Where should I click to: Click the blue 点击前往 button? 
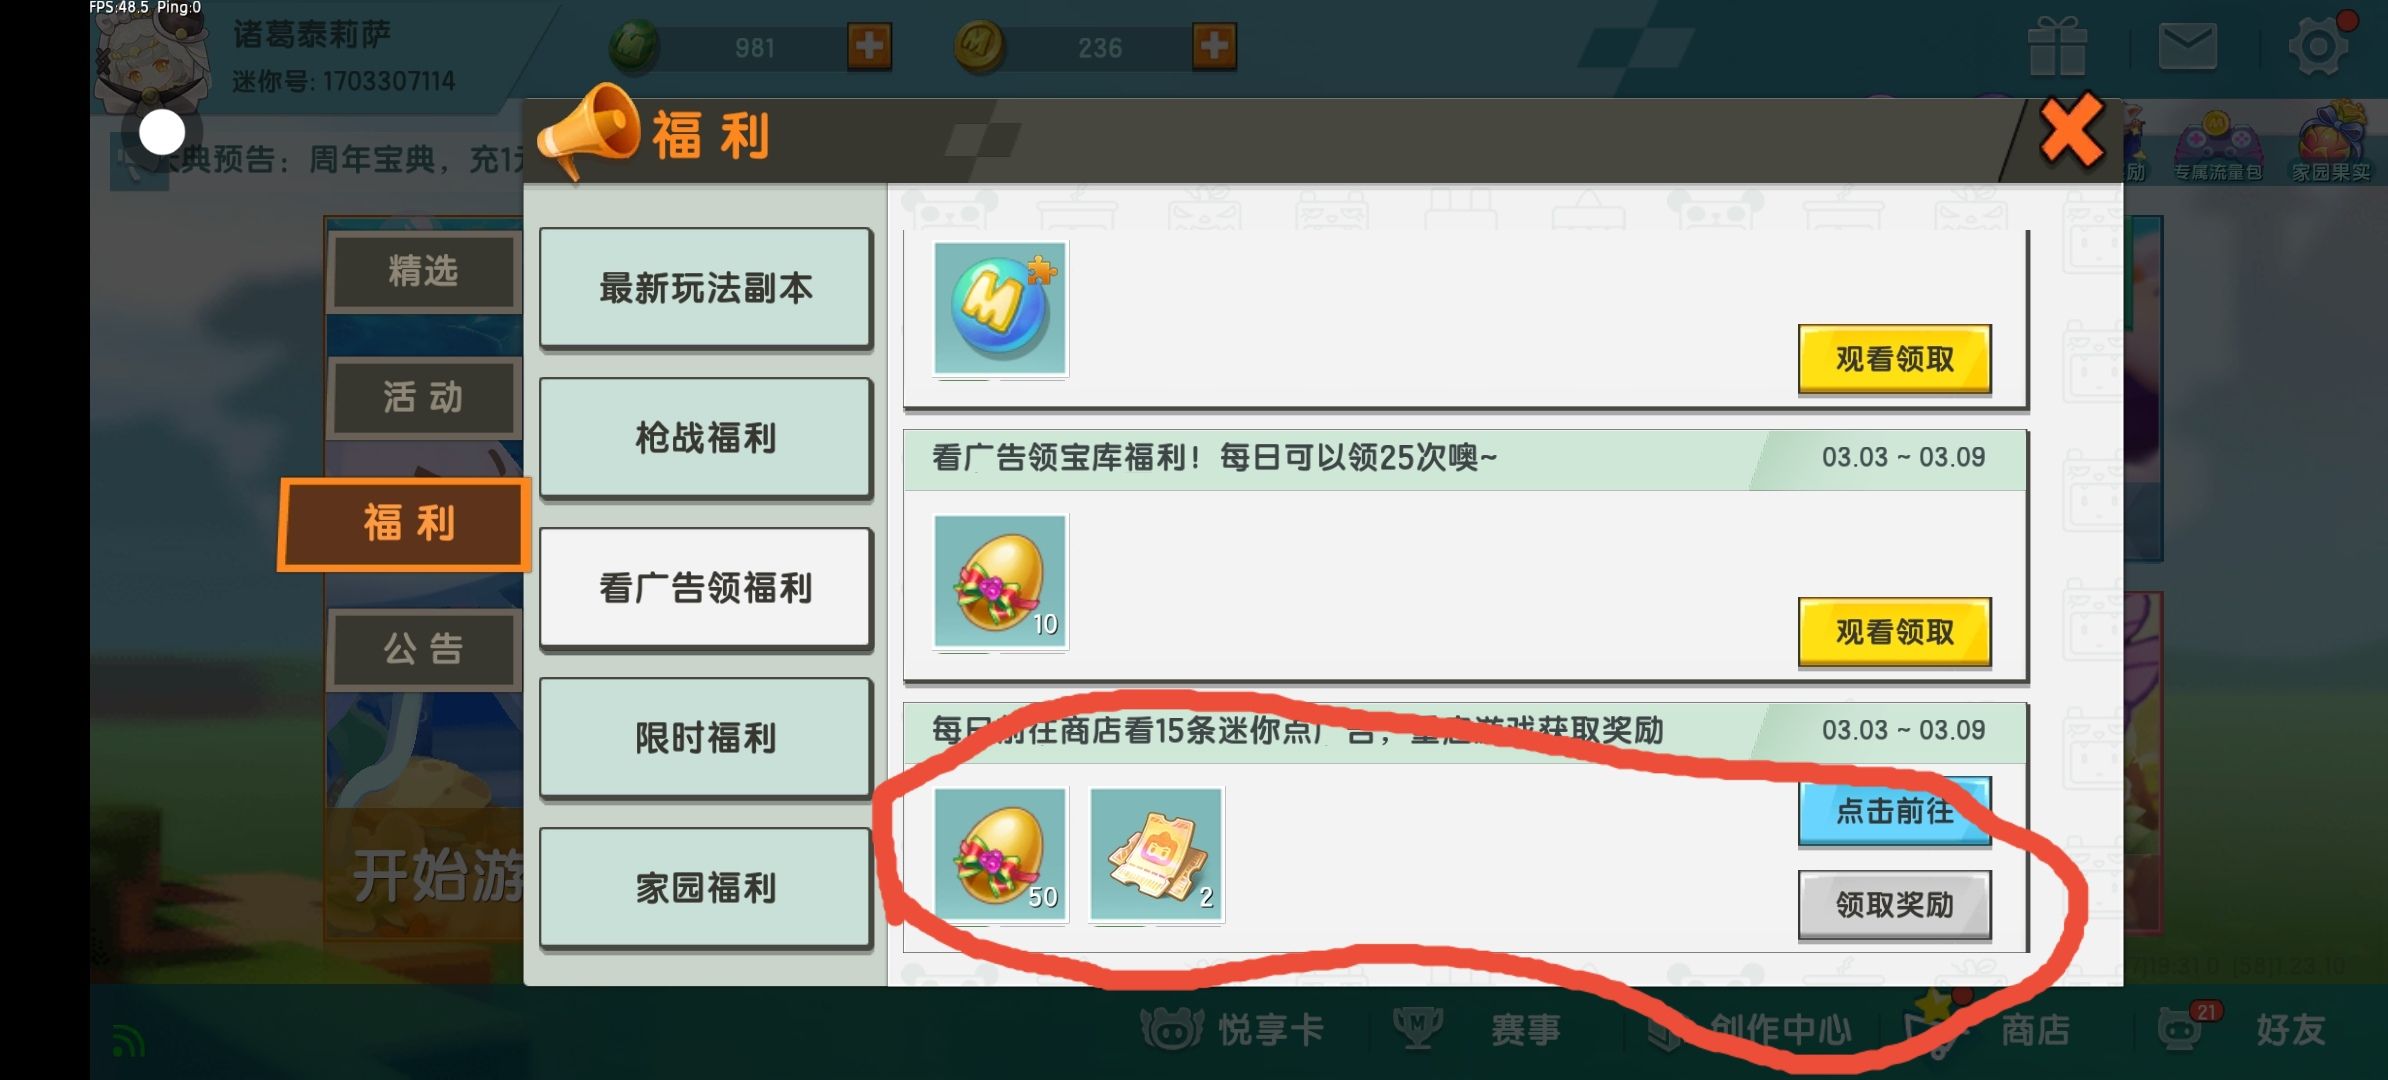[1895, 811]
